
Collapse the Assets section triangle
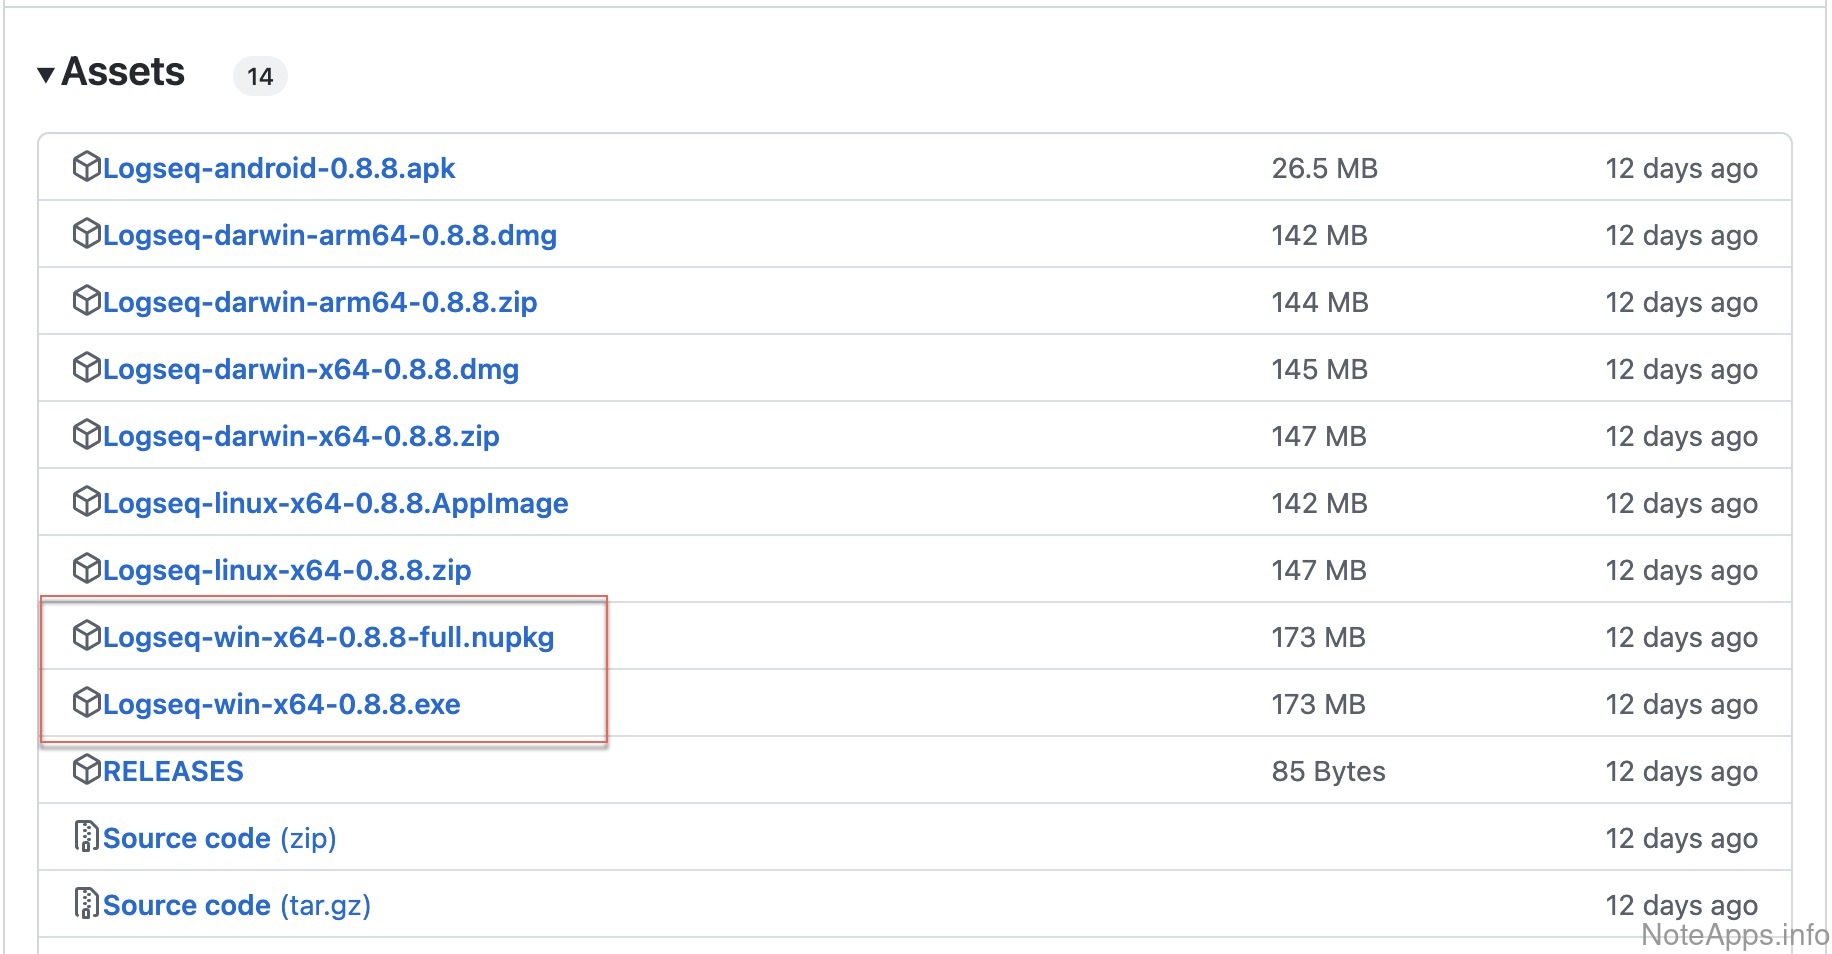pos(45,75)
